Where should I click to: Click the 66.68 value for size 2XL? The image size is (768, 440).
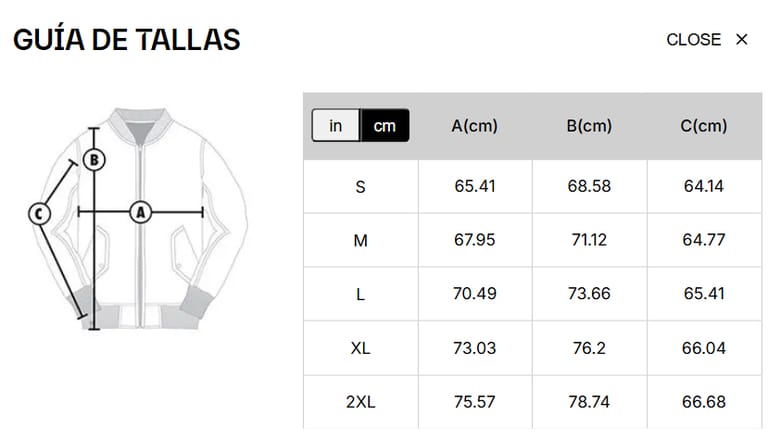click(x=704, y=402)
